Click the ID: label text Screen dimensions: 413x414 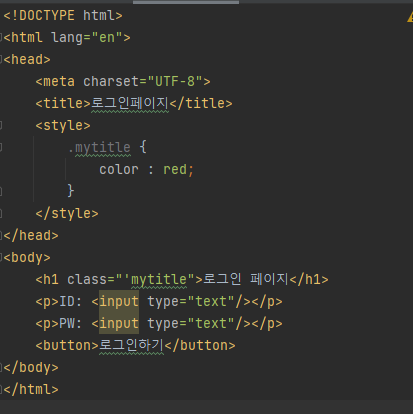(71, 302)
